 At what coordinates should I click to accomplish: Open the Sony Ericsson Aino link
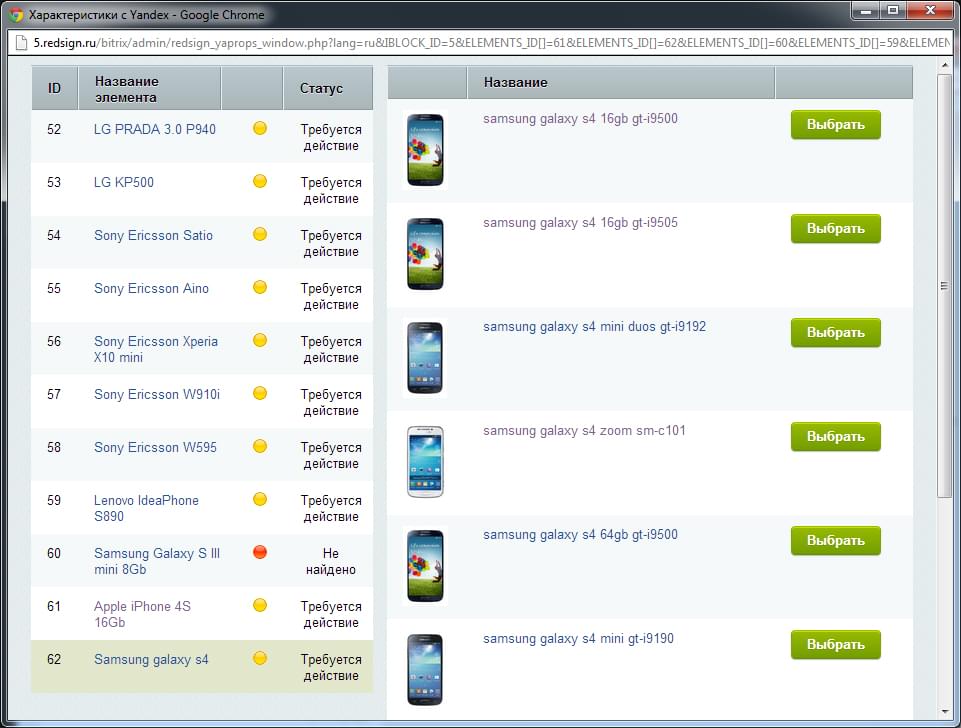tap(151, 288)
